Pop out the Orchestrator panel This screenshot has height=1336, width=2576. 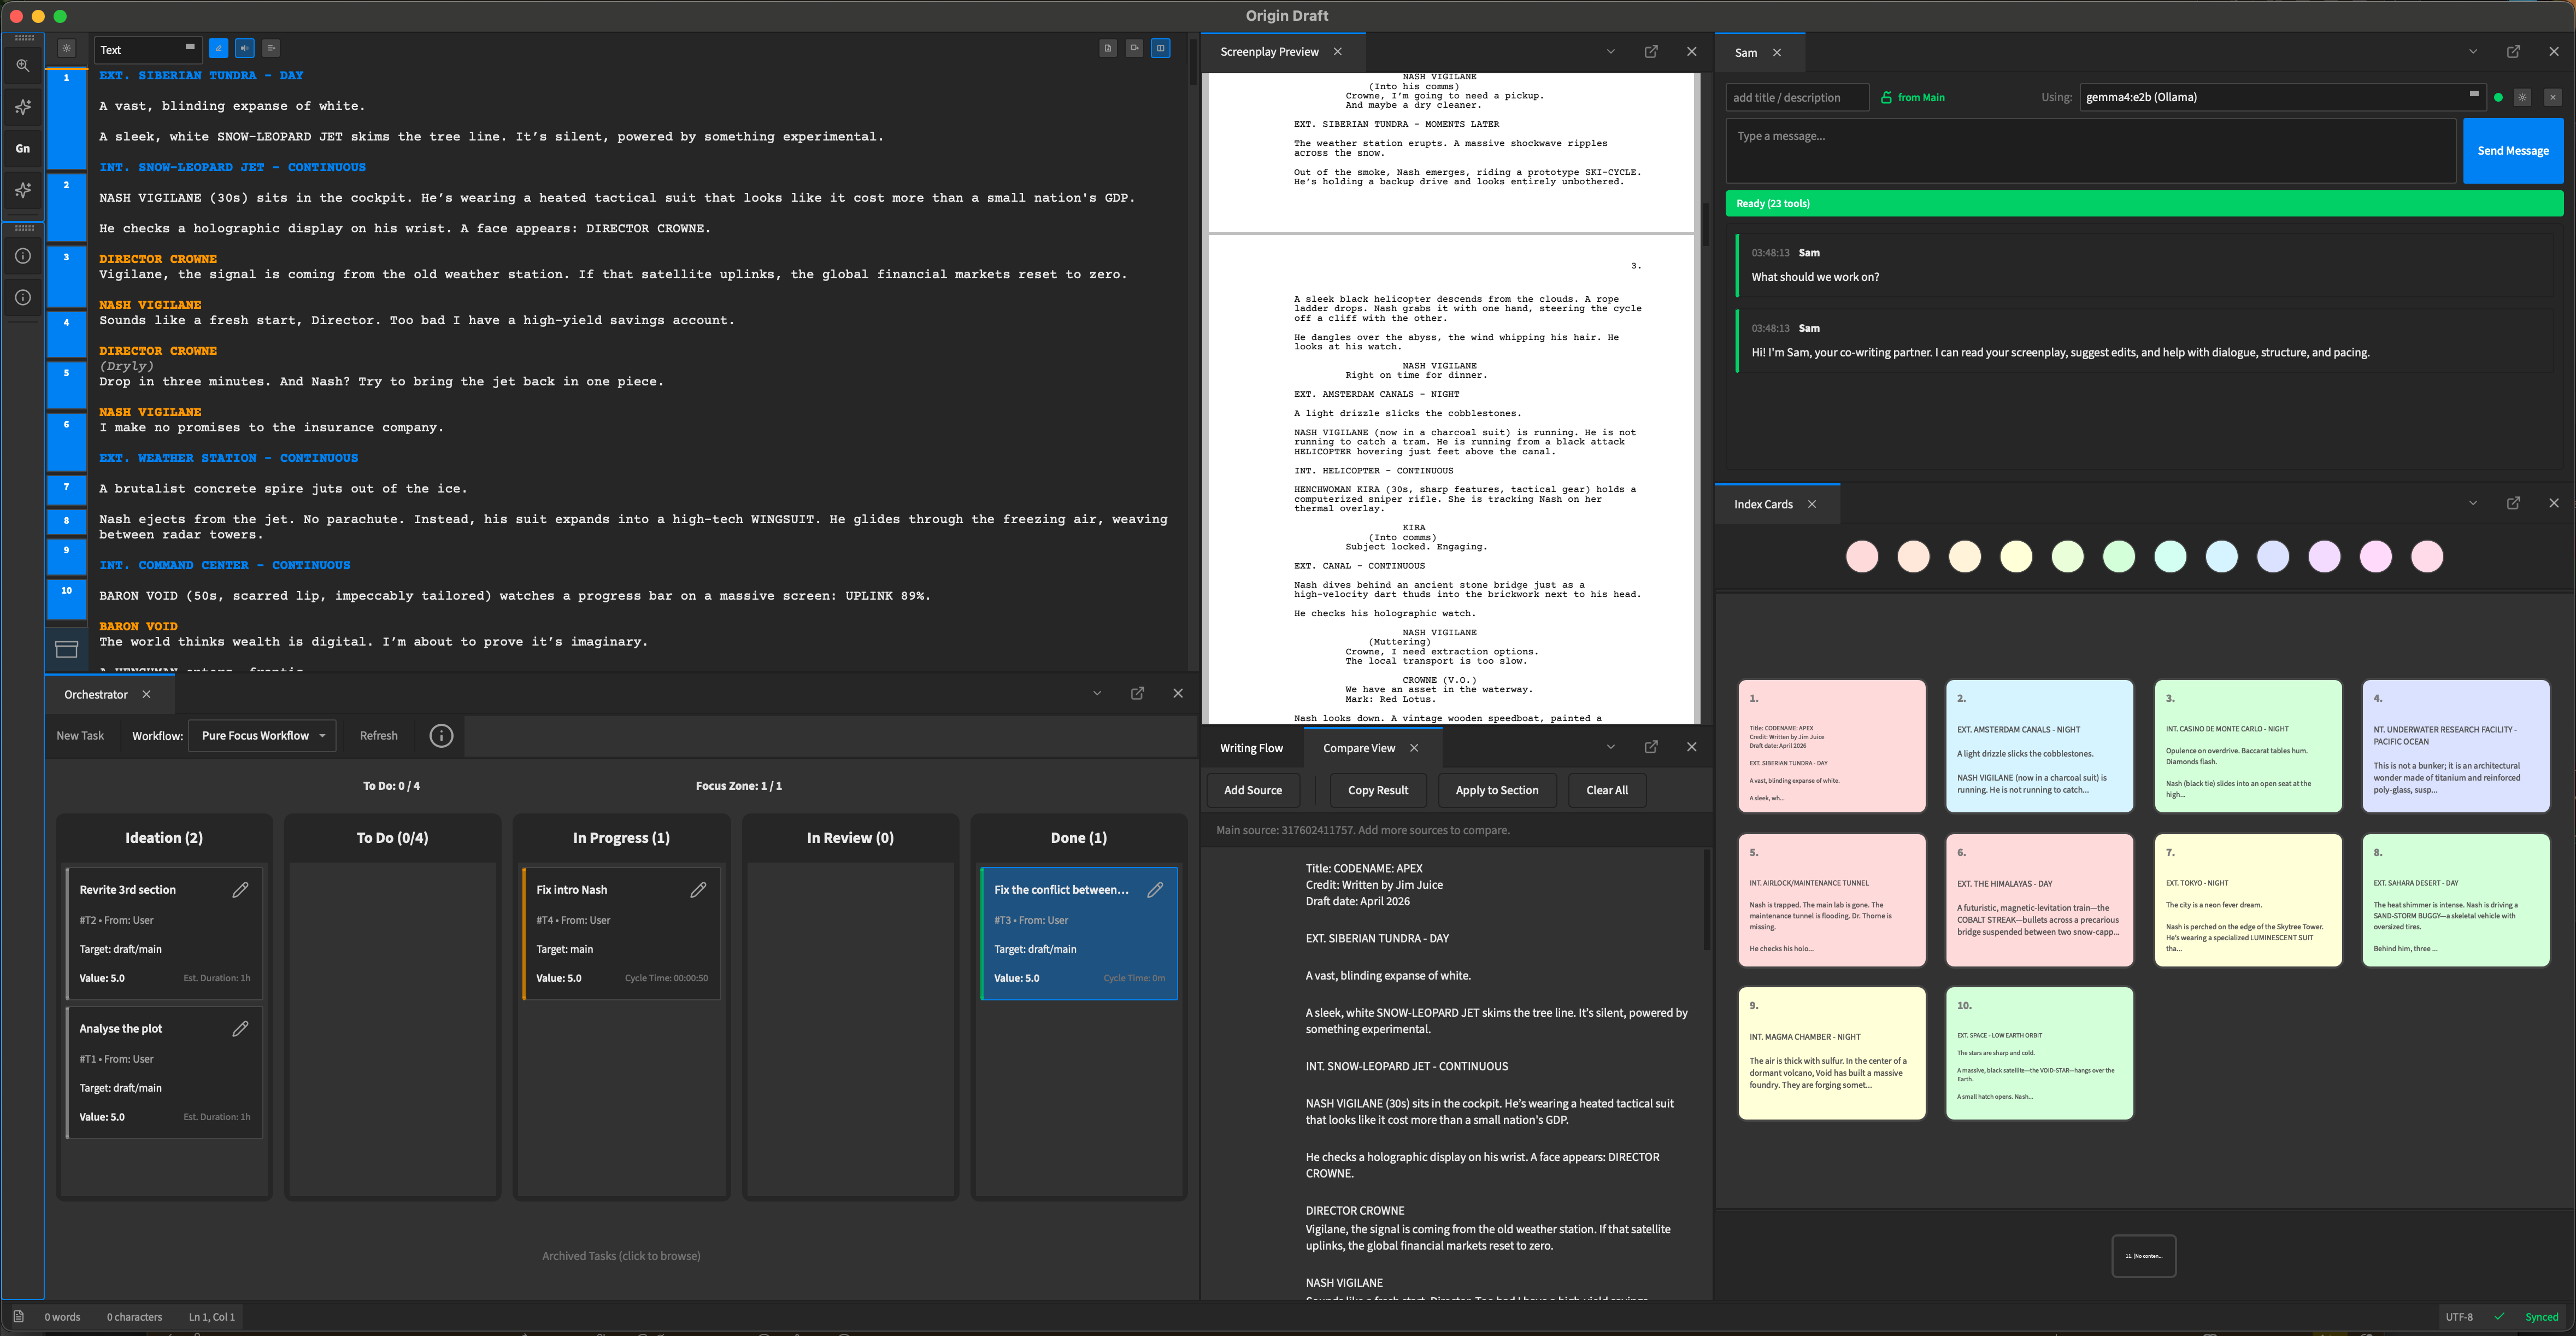pyautogui.click(x=1137, y=693)
